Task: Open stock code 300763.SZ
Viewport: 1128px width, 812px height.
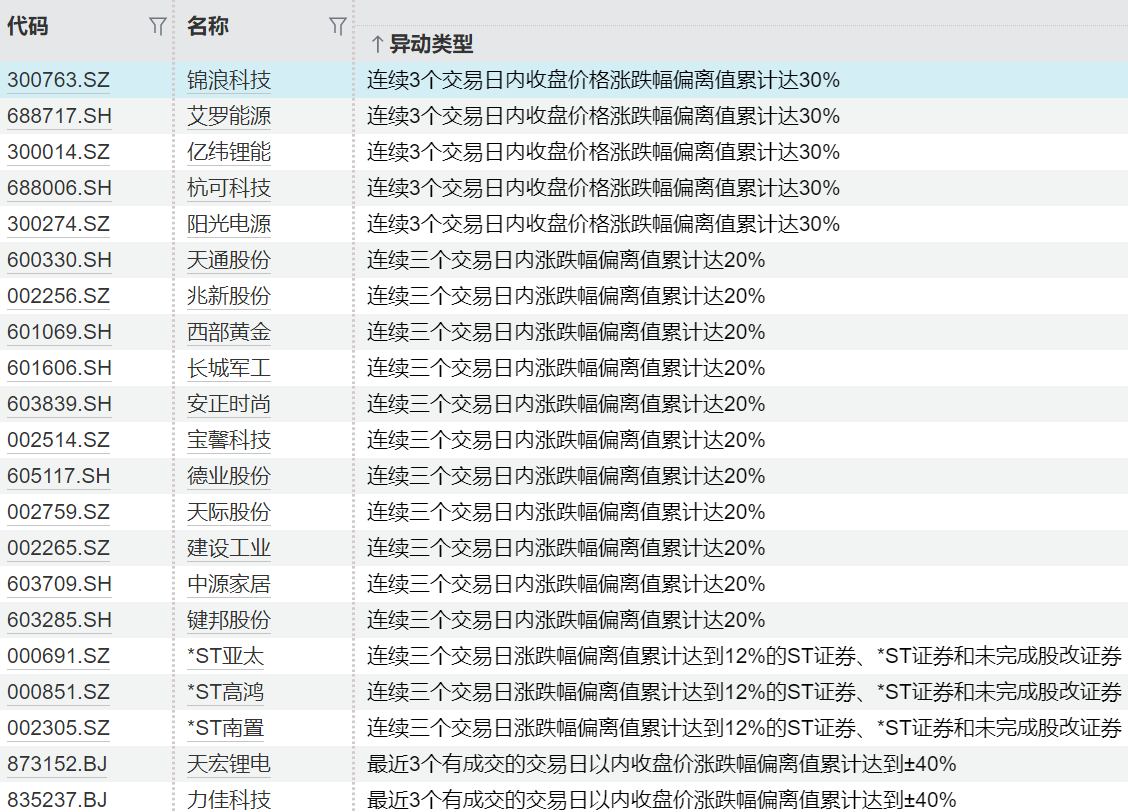Action: tap(58, 80)
